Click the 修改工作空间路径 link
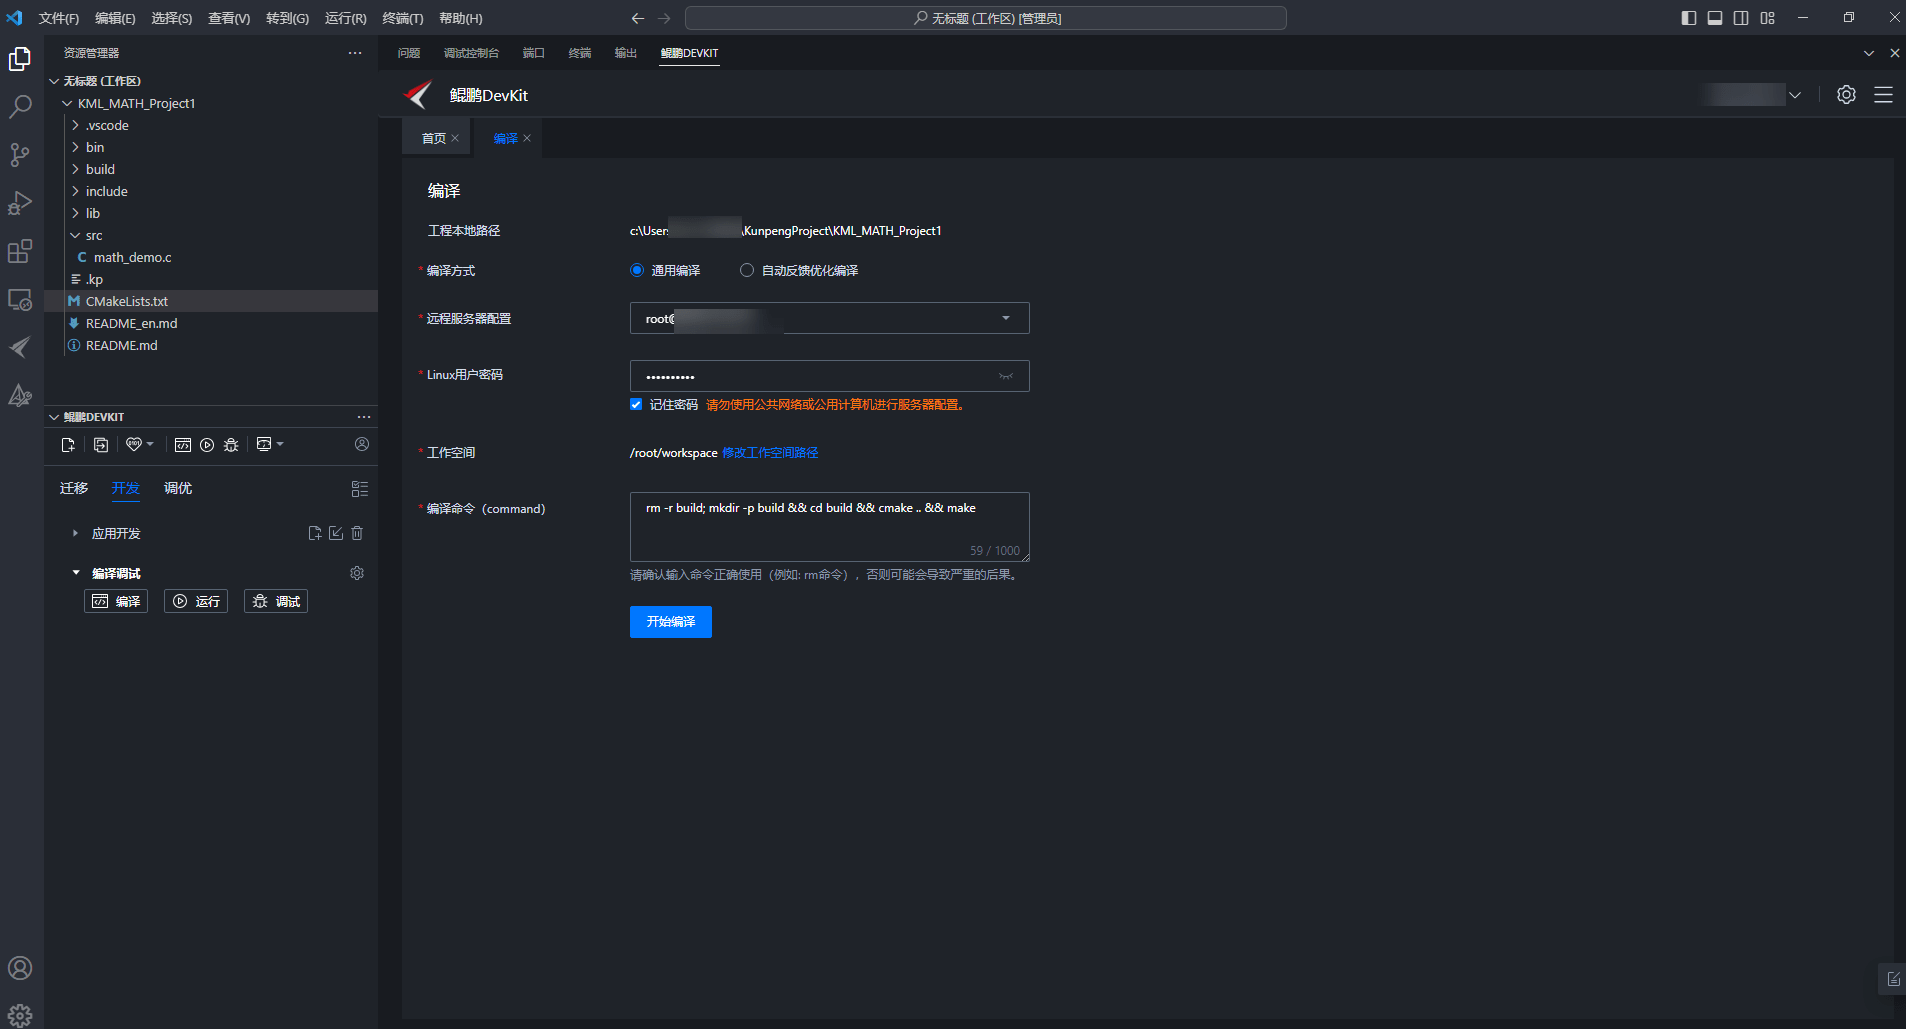 (770, 453)
